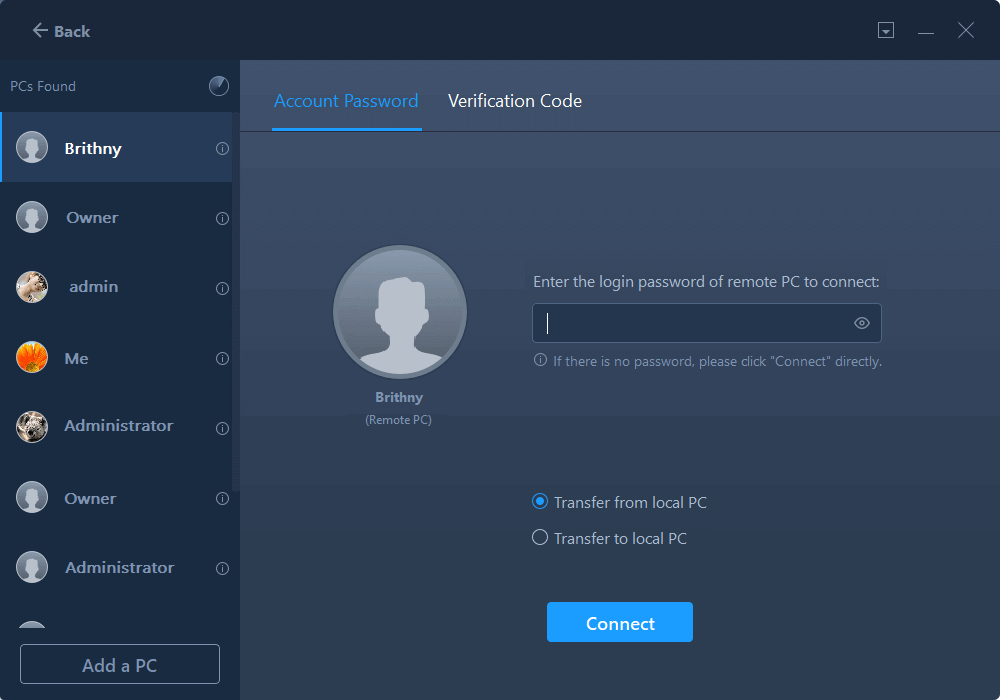Click the info icon next to Me
The image size is (1000, 700).
222,358
